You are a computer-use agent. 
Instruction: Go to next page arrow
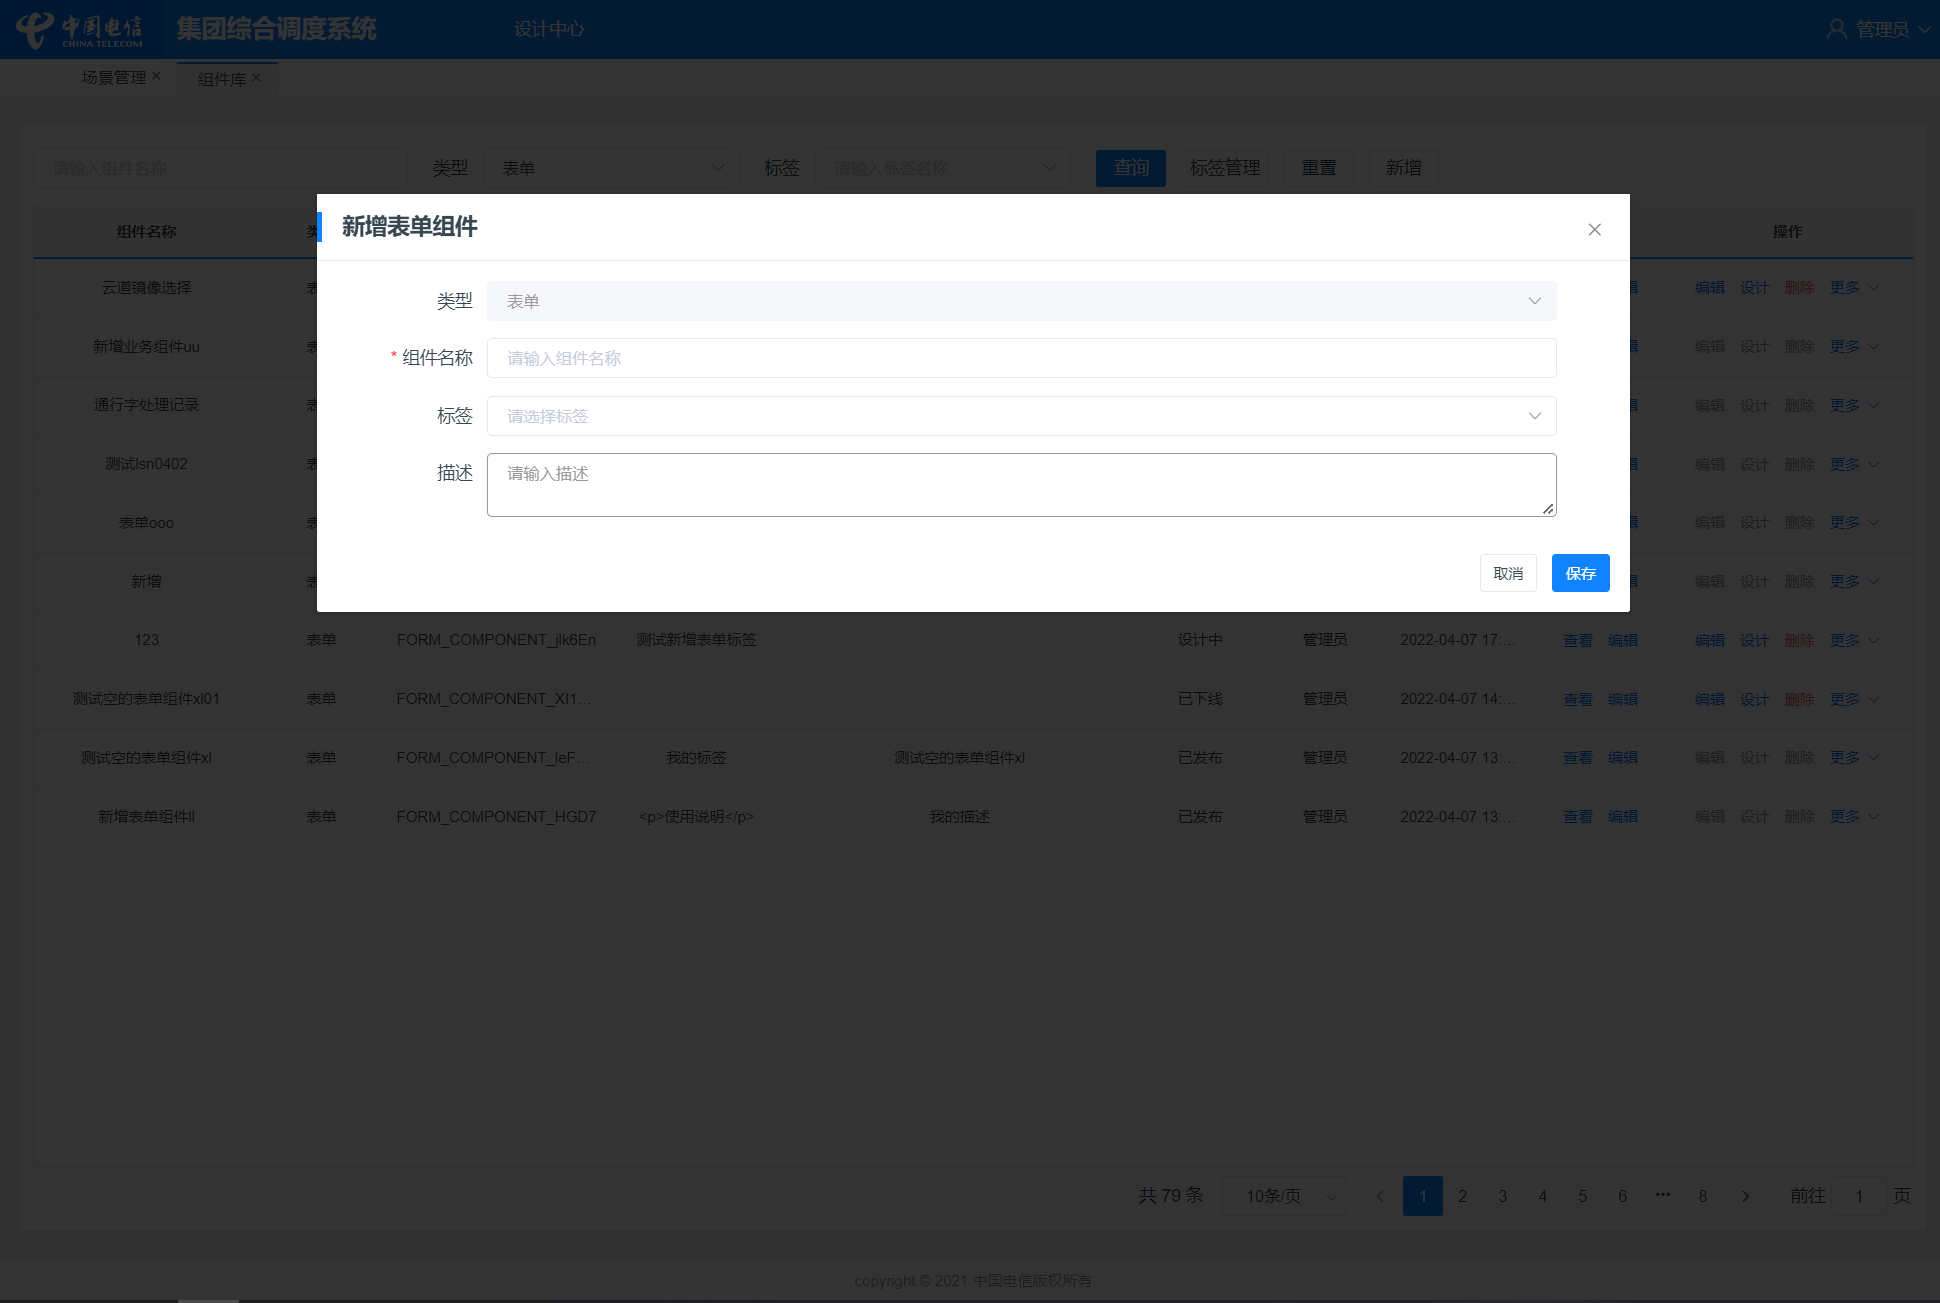1745,1196
